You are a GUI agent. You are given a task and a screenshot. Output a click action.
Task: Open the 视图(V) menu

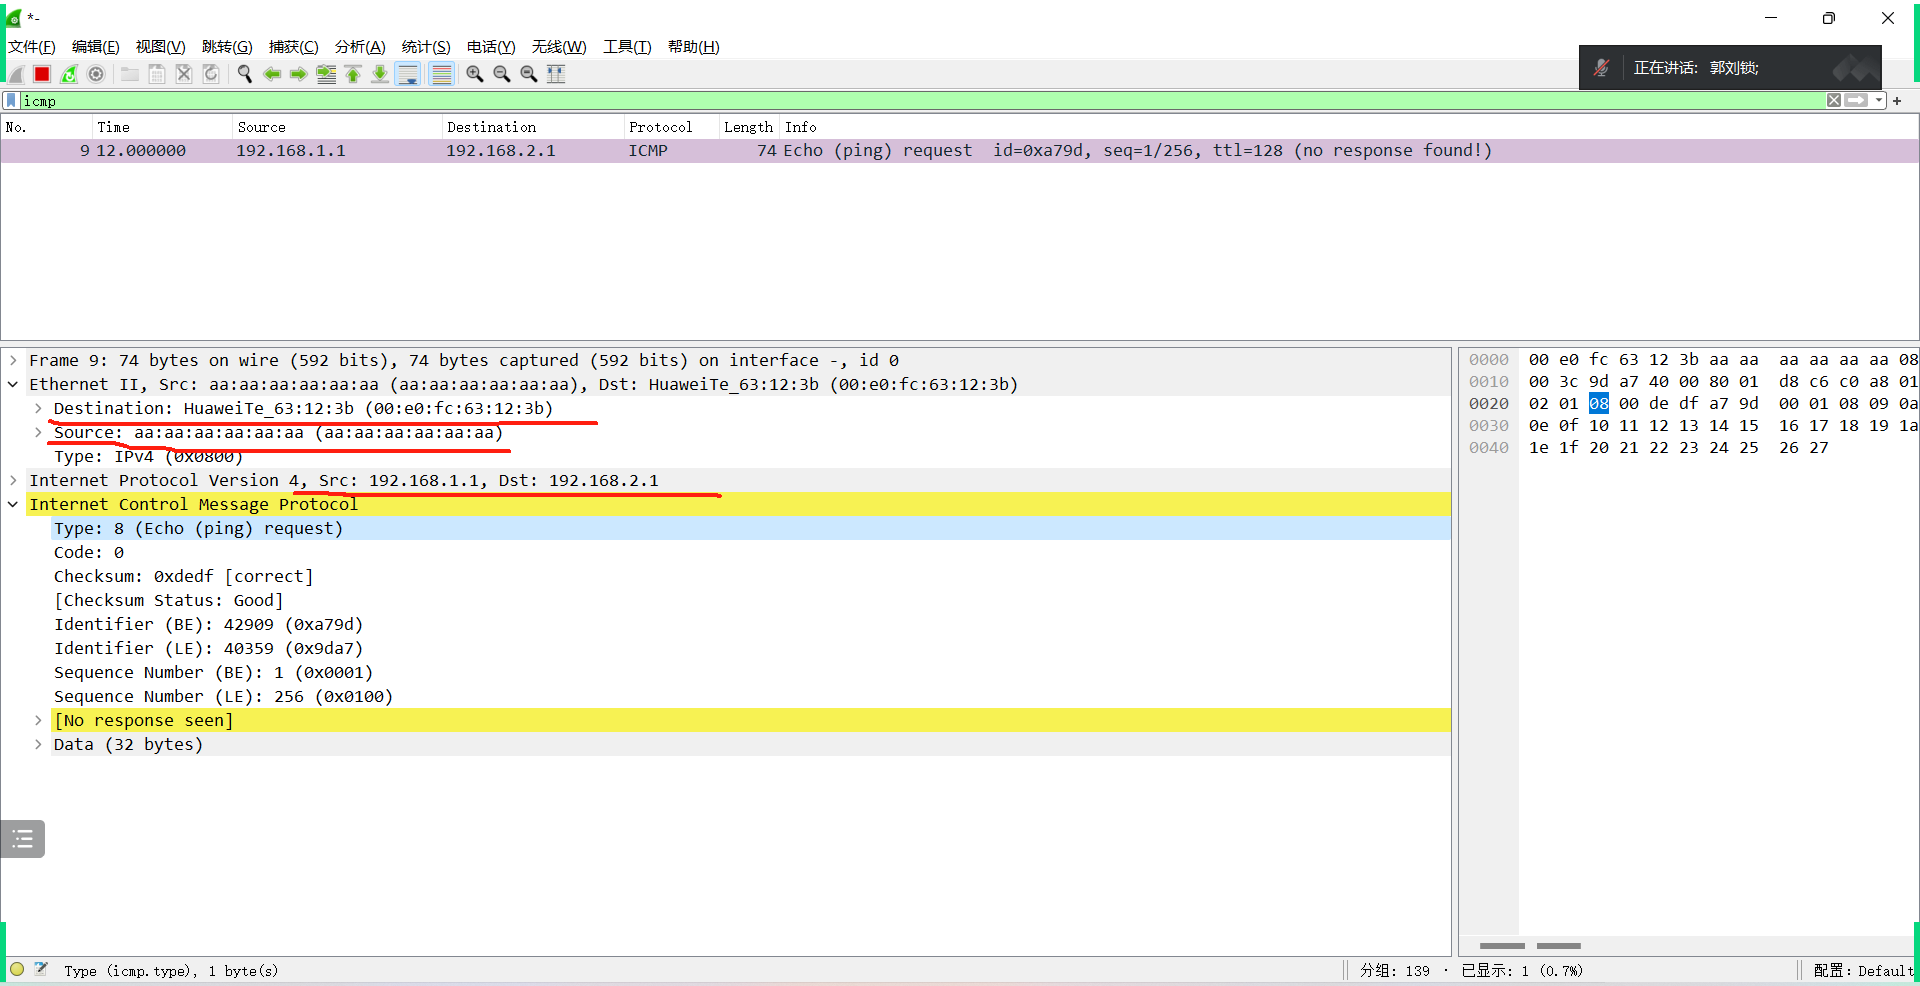coord(161,47)
